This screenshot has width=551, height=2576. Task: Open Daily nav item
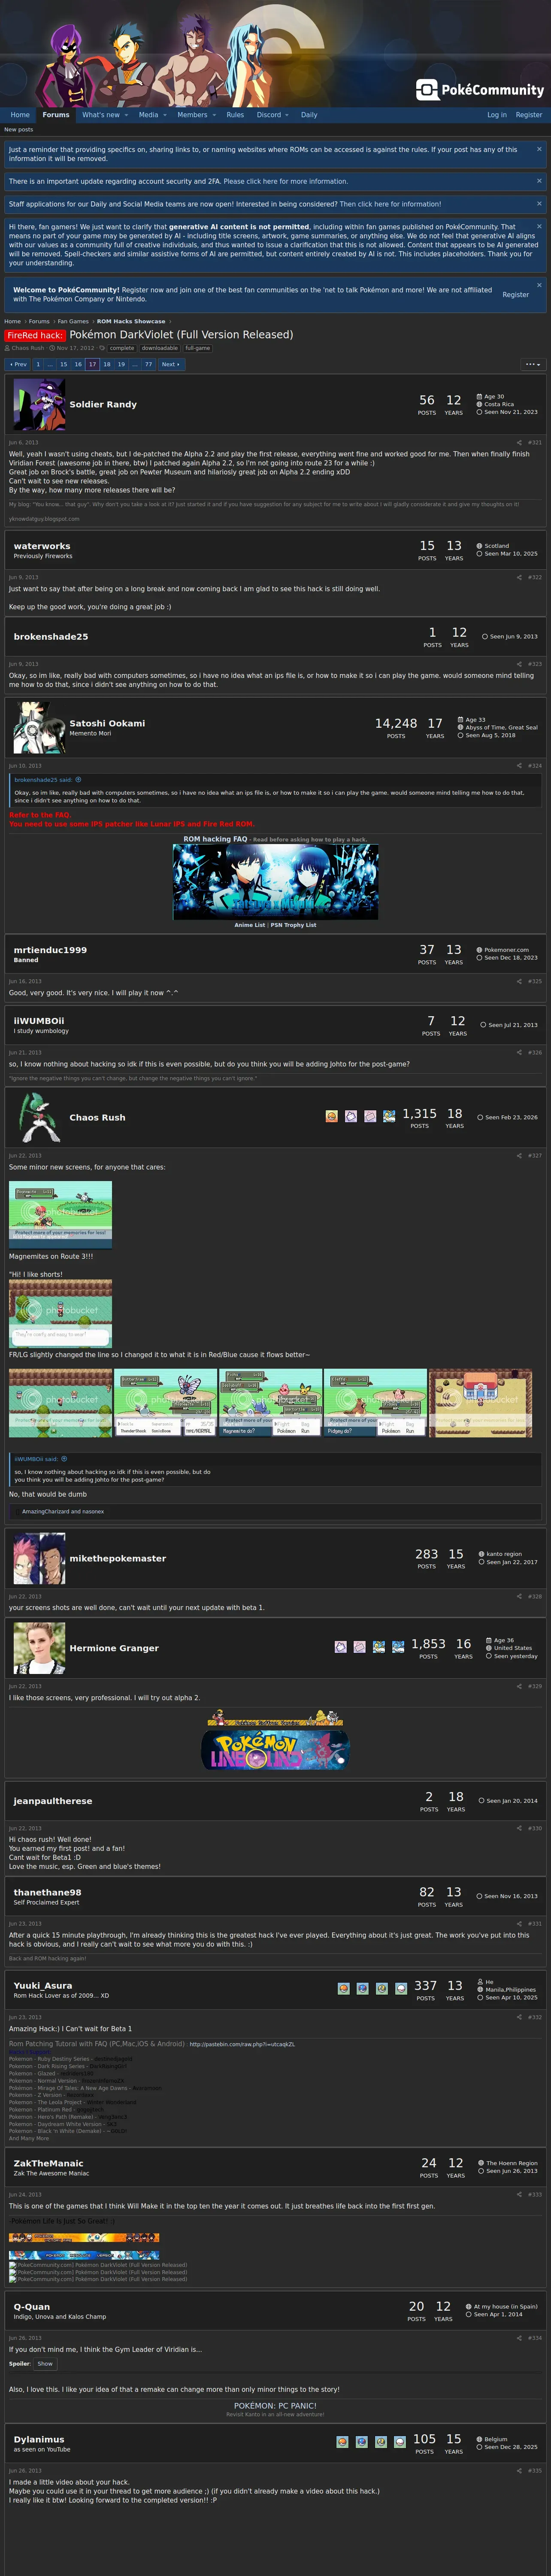(309, 115)
